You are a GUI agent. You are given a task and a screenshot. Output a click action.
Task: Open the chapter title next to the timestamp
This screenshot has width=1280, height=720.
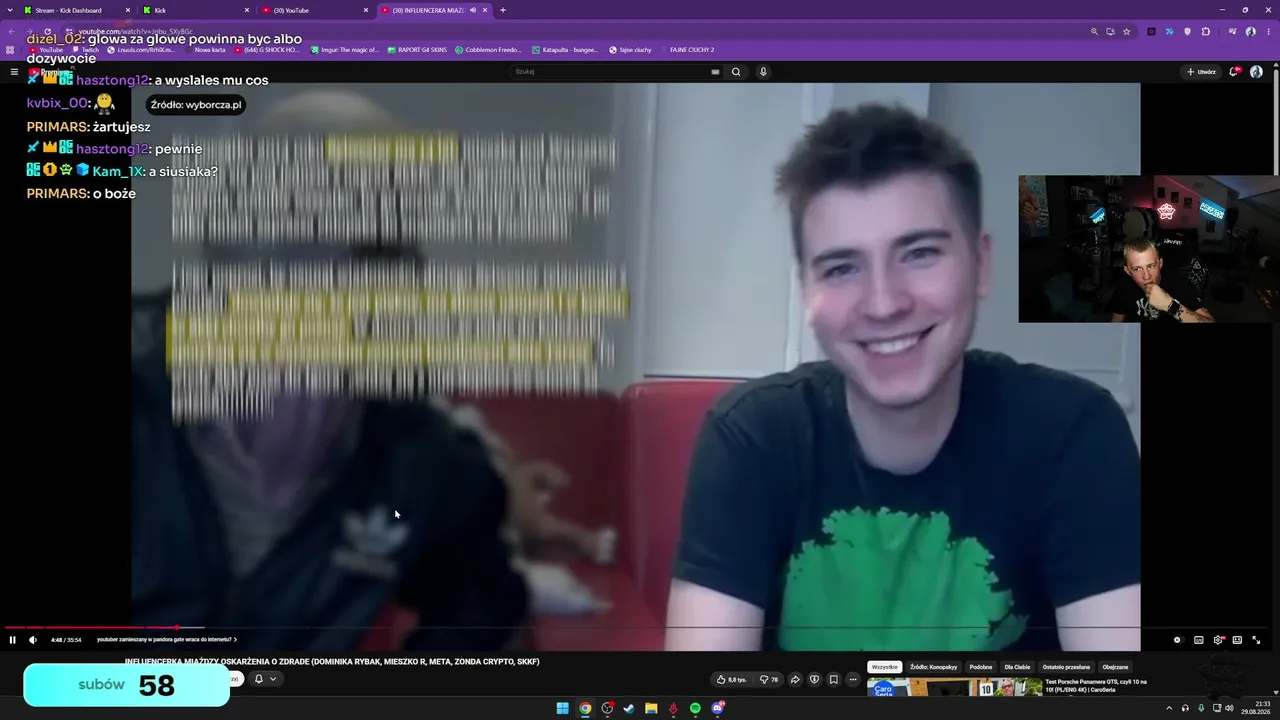tap(166, 640)
